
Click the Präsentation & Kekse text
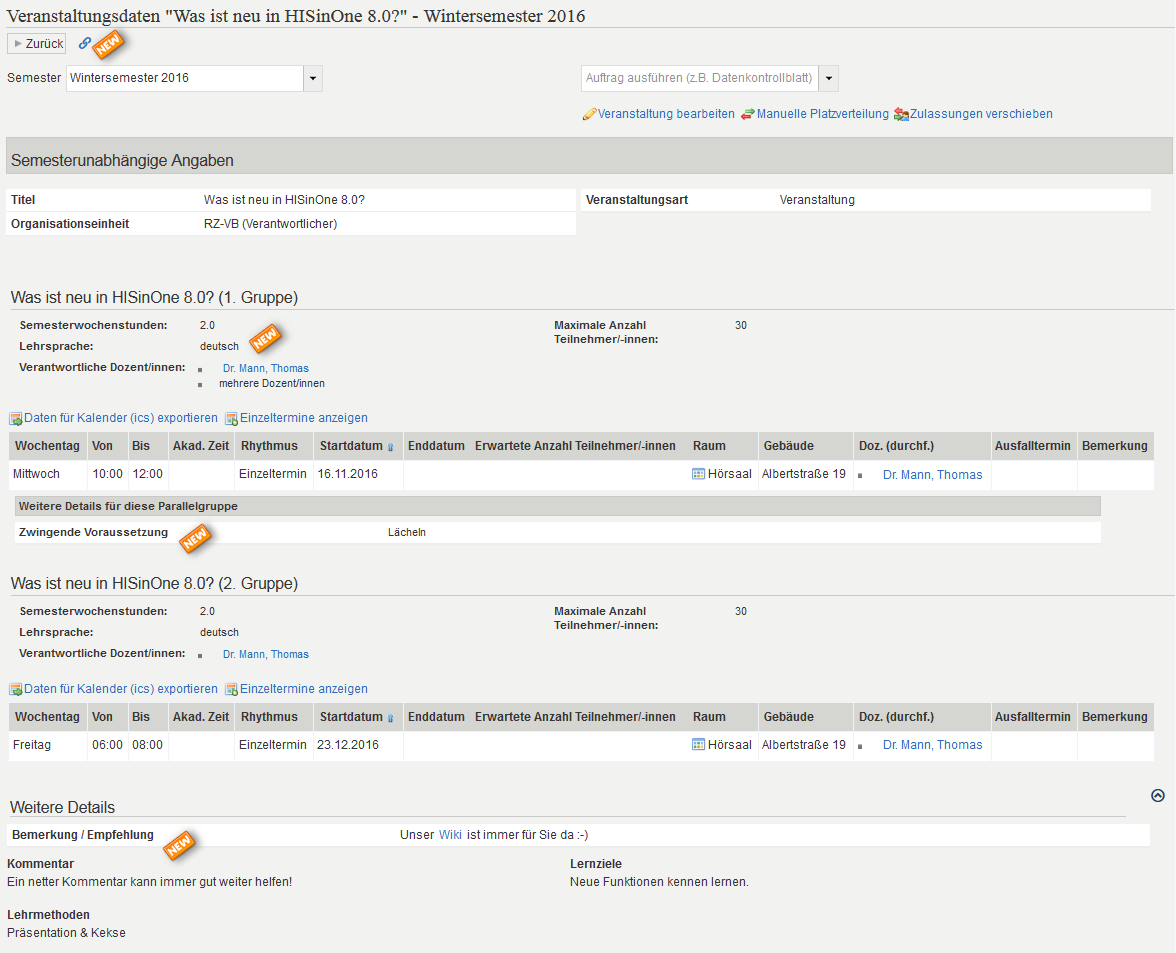coord(66,933)
